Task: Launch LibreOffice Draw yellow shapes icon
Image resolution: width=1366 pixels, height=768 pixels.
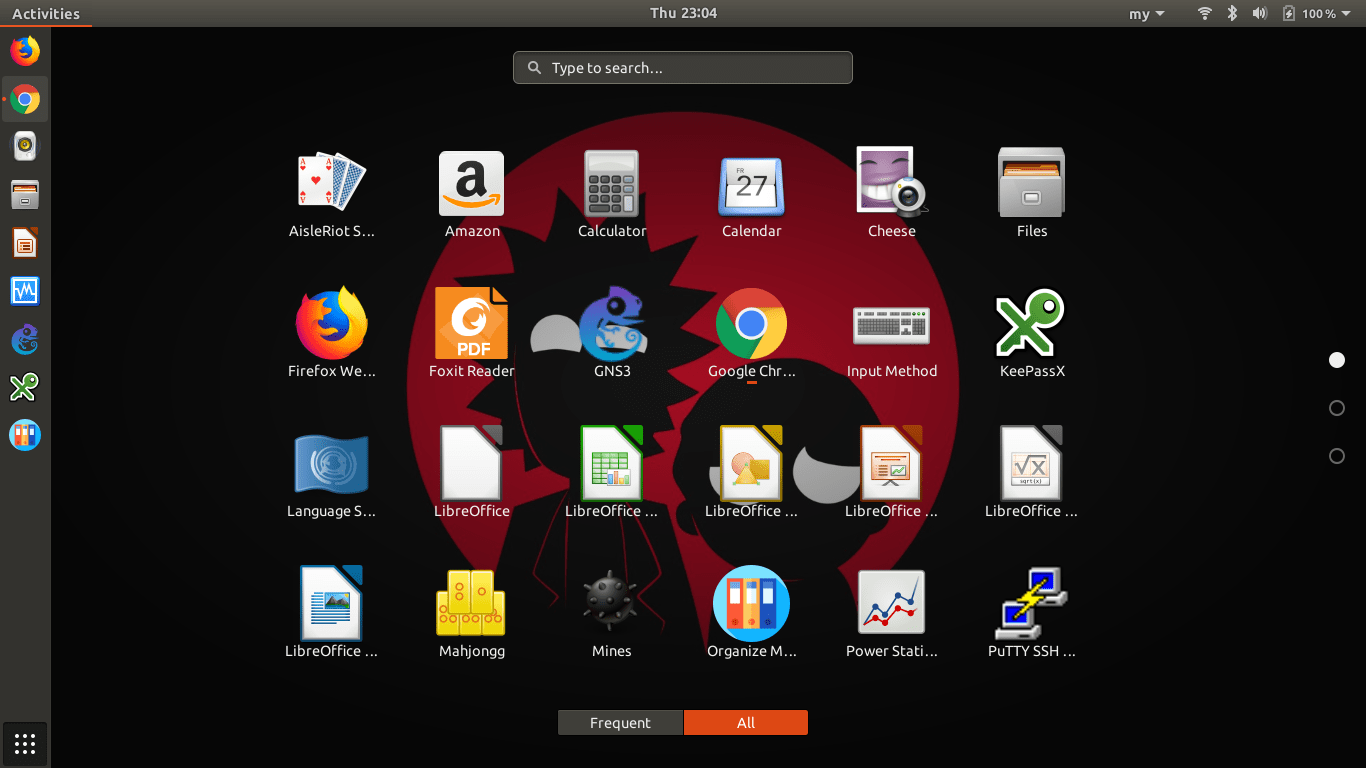Action: (x=752, y=464)
